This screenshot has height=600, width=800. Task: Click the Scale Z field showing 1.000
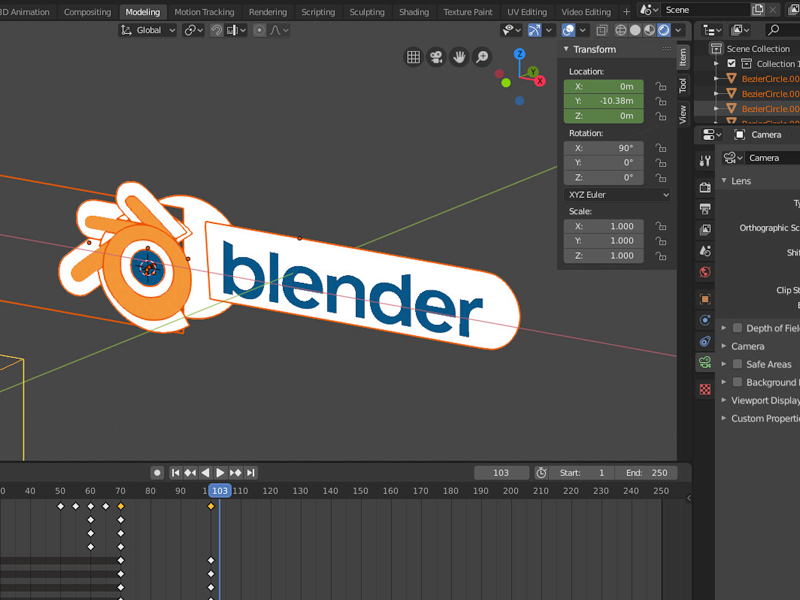[x=604, y=256]
